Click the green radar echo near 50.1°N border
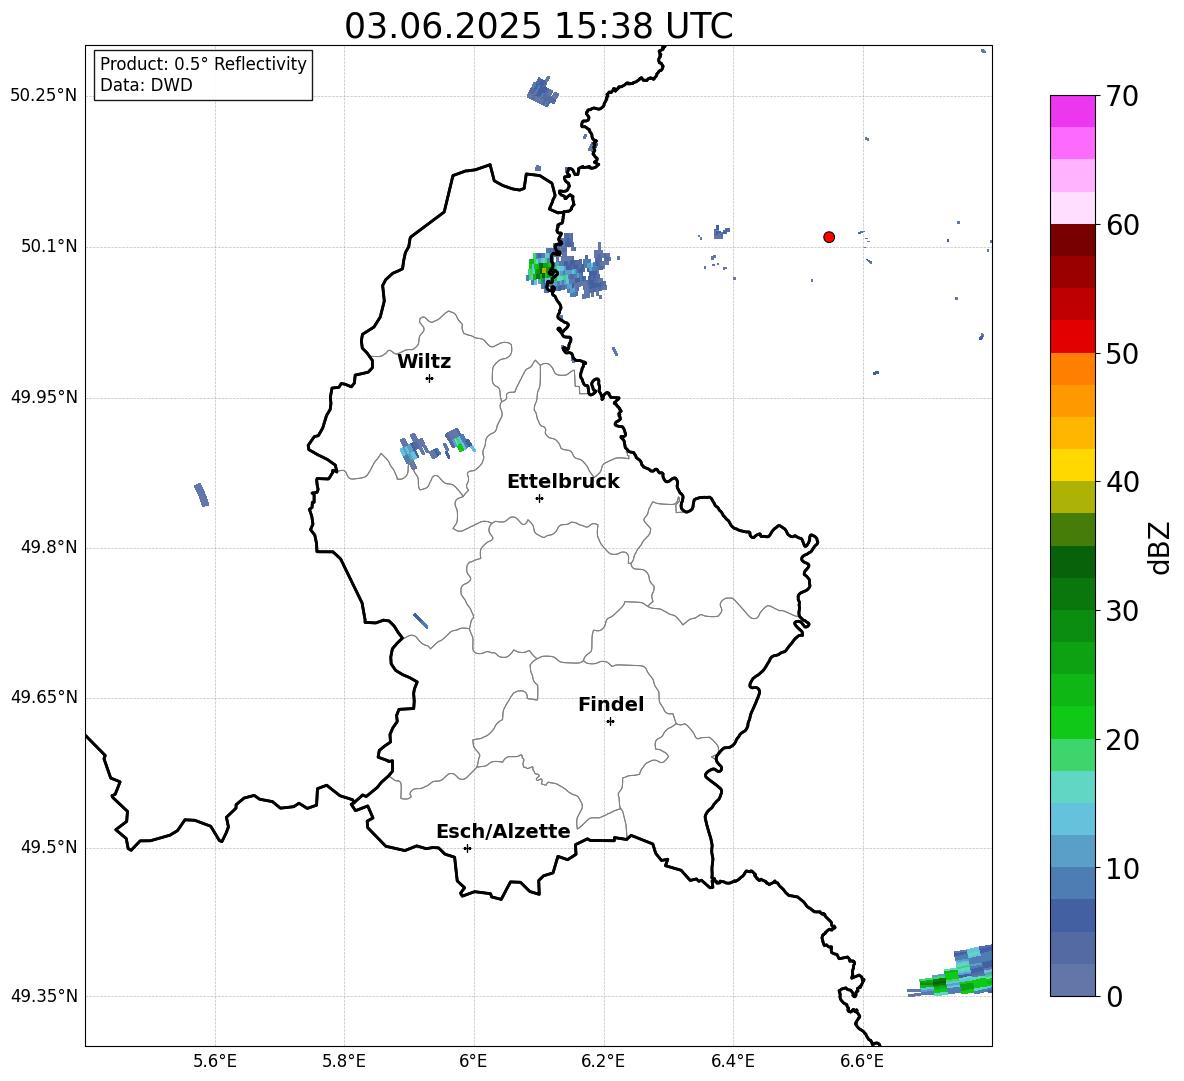Screen dimensions: 1184x1081 click(x=540, y=269)
